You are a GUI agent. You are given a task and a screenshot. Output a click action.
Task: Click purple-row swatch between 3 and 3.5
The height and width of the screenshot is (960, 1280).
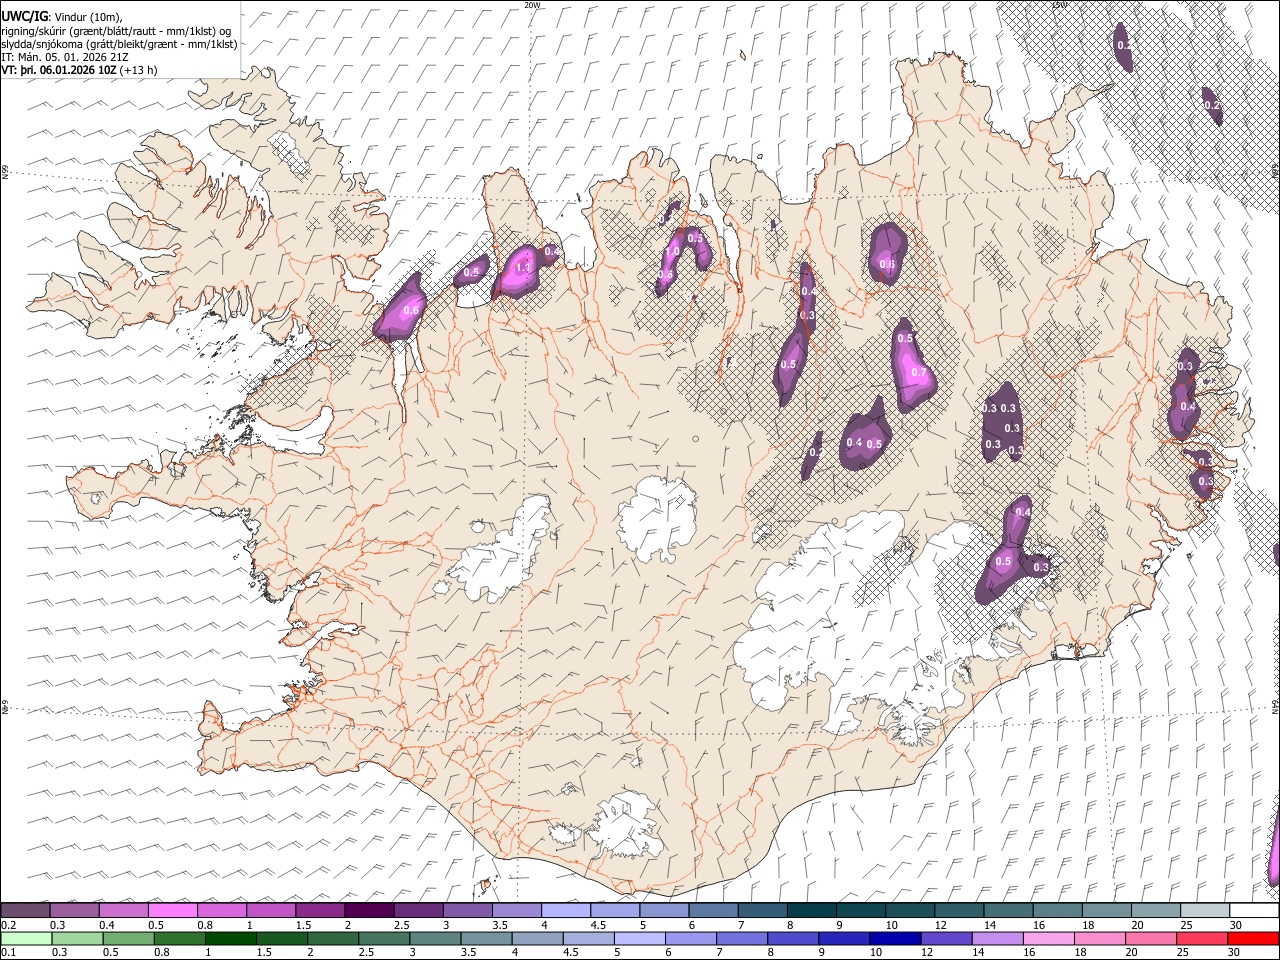pyautogui.click(x=467, y=911)
